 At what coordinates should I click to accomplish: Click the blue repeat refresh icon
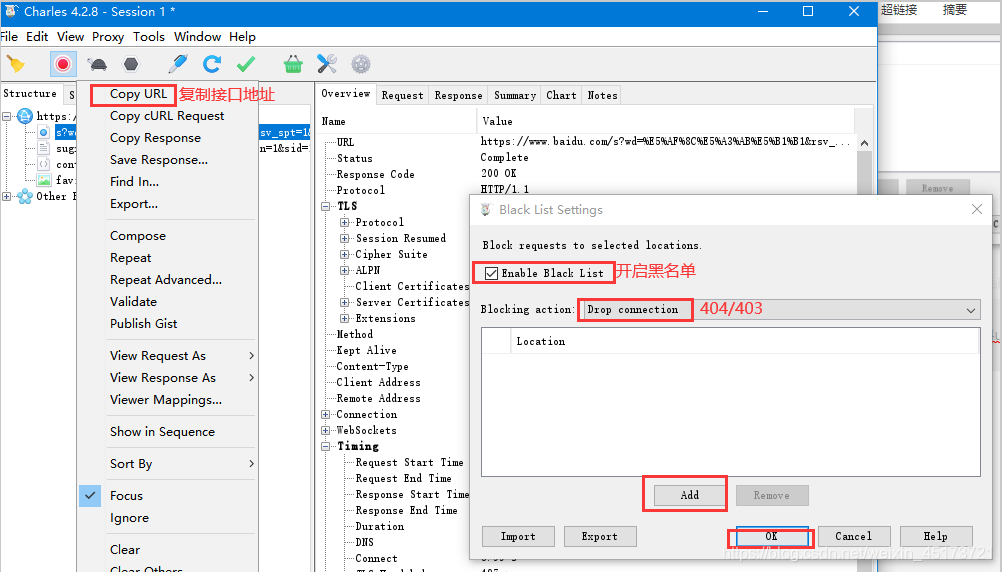212,64
